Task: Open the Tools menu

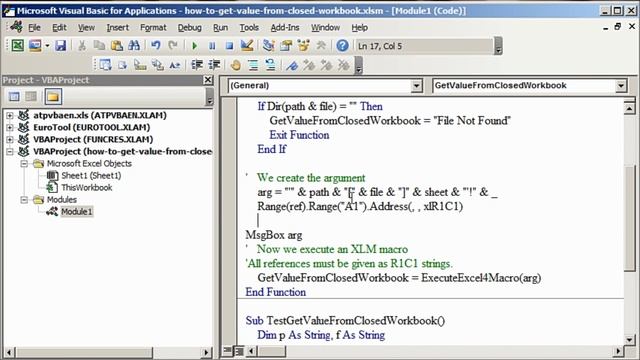Action: click(x=249, y=27)
